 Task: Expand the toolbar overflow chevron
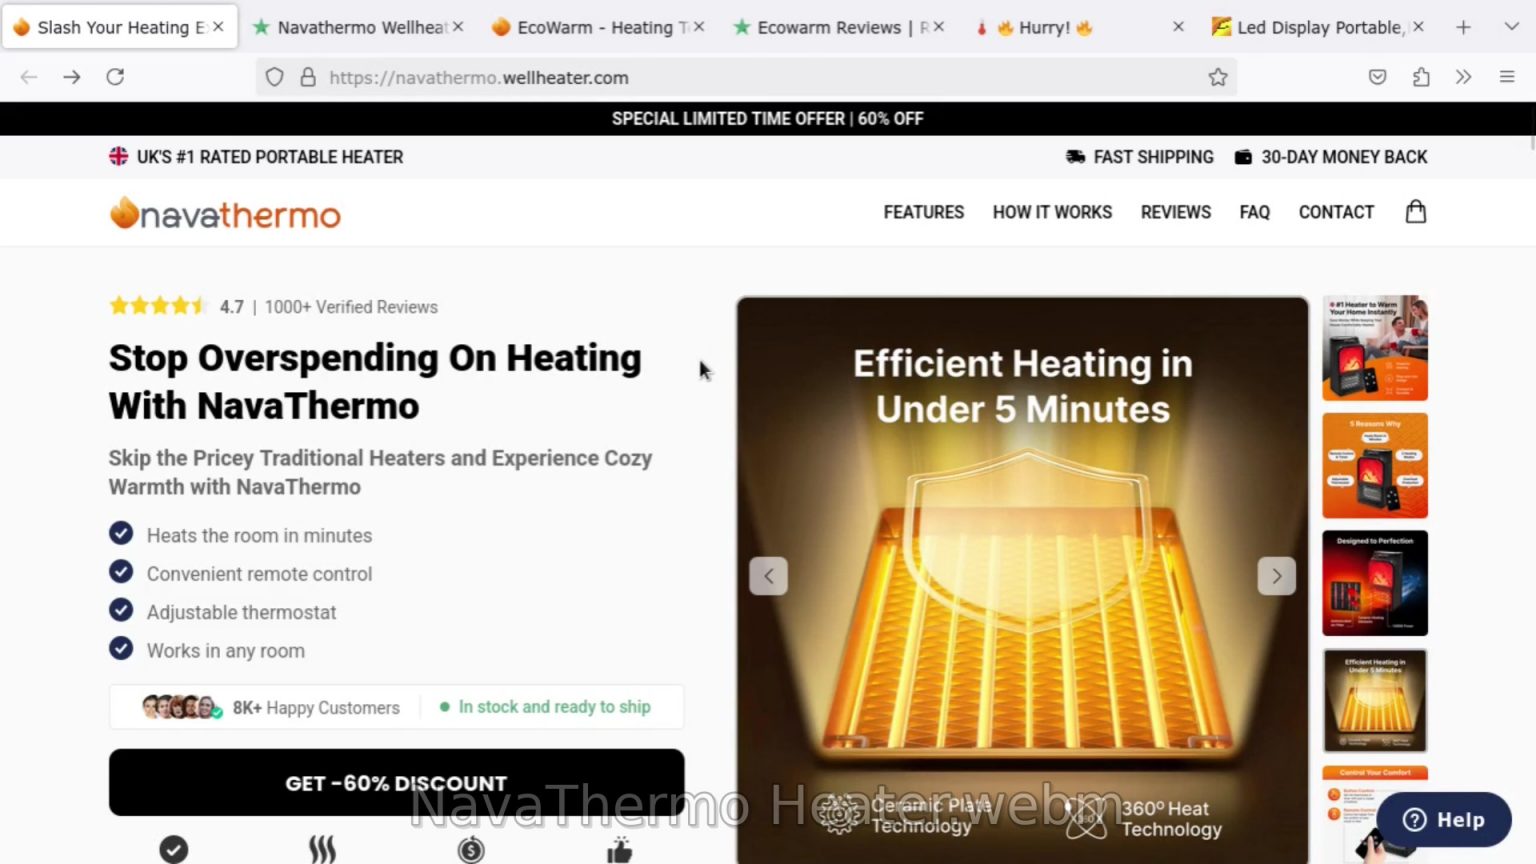(x=1464, y=76)
